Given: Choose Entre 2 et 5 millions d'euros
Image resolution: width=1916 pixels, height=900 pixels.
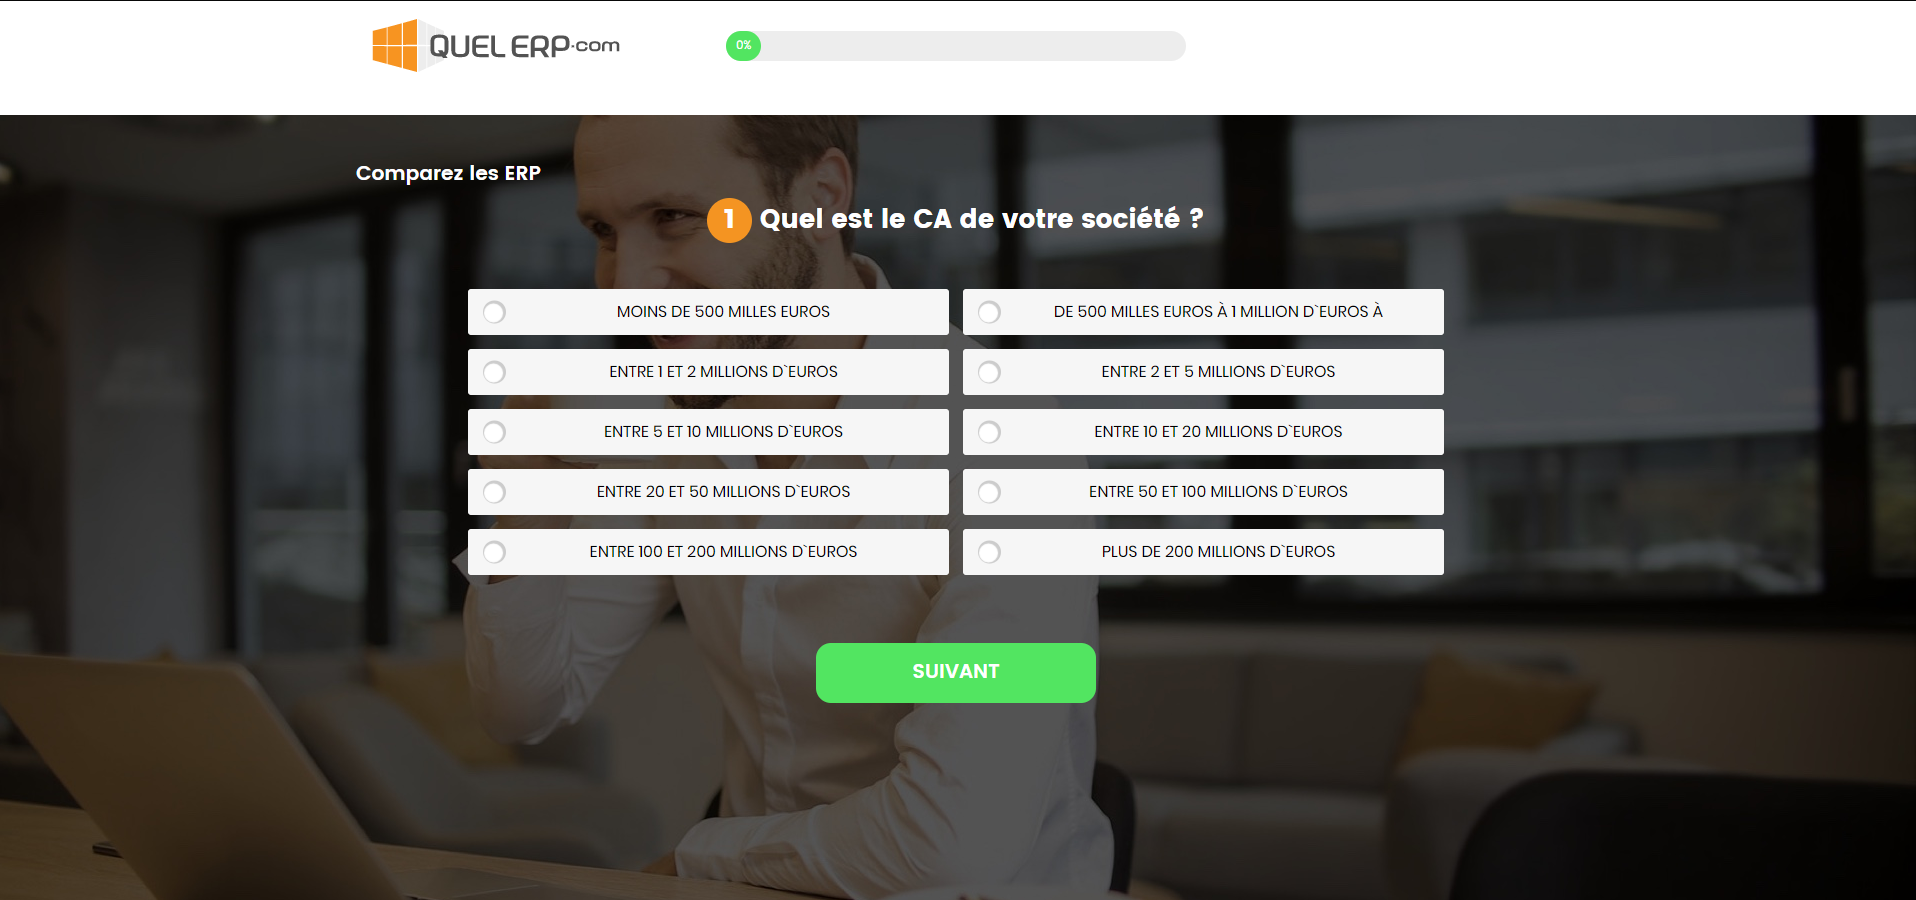Looking at the screenshot, I should coord(1203,372).
